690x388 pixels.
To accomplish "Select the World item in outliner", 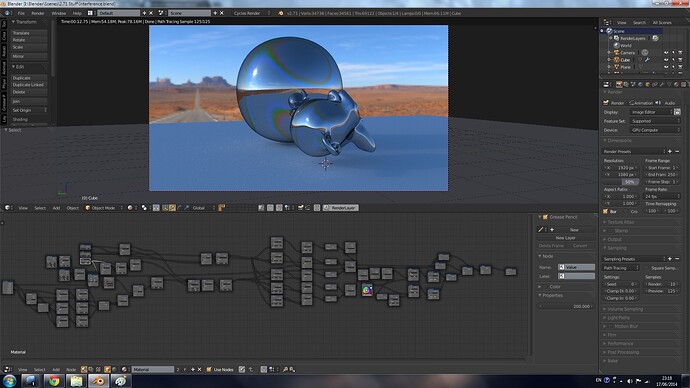I will point(625,45).
